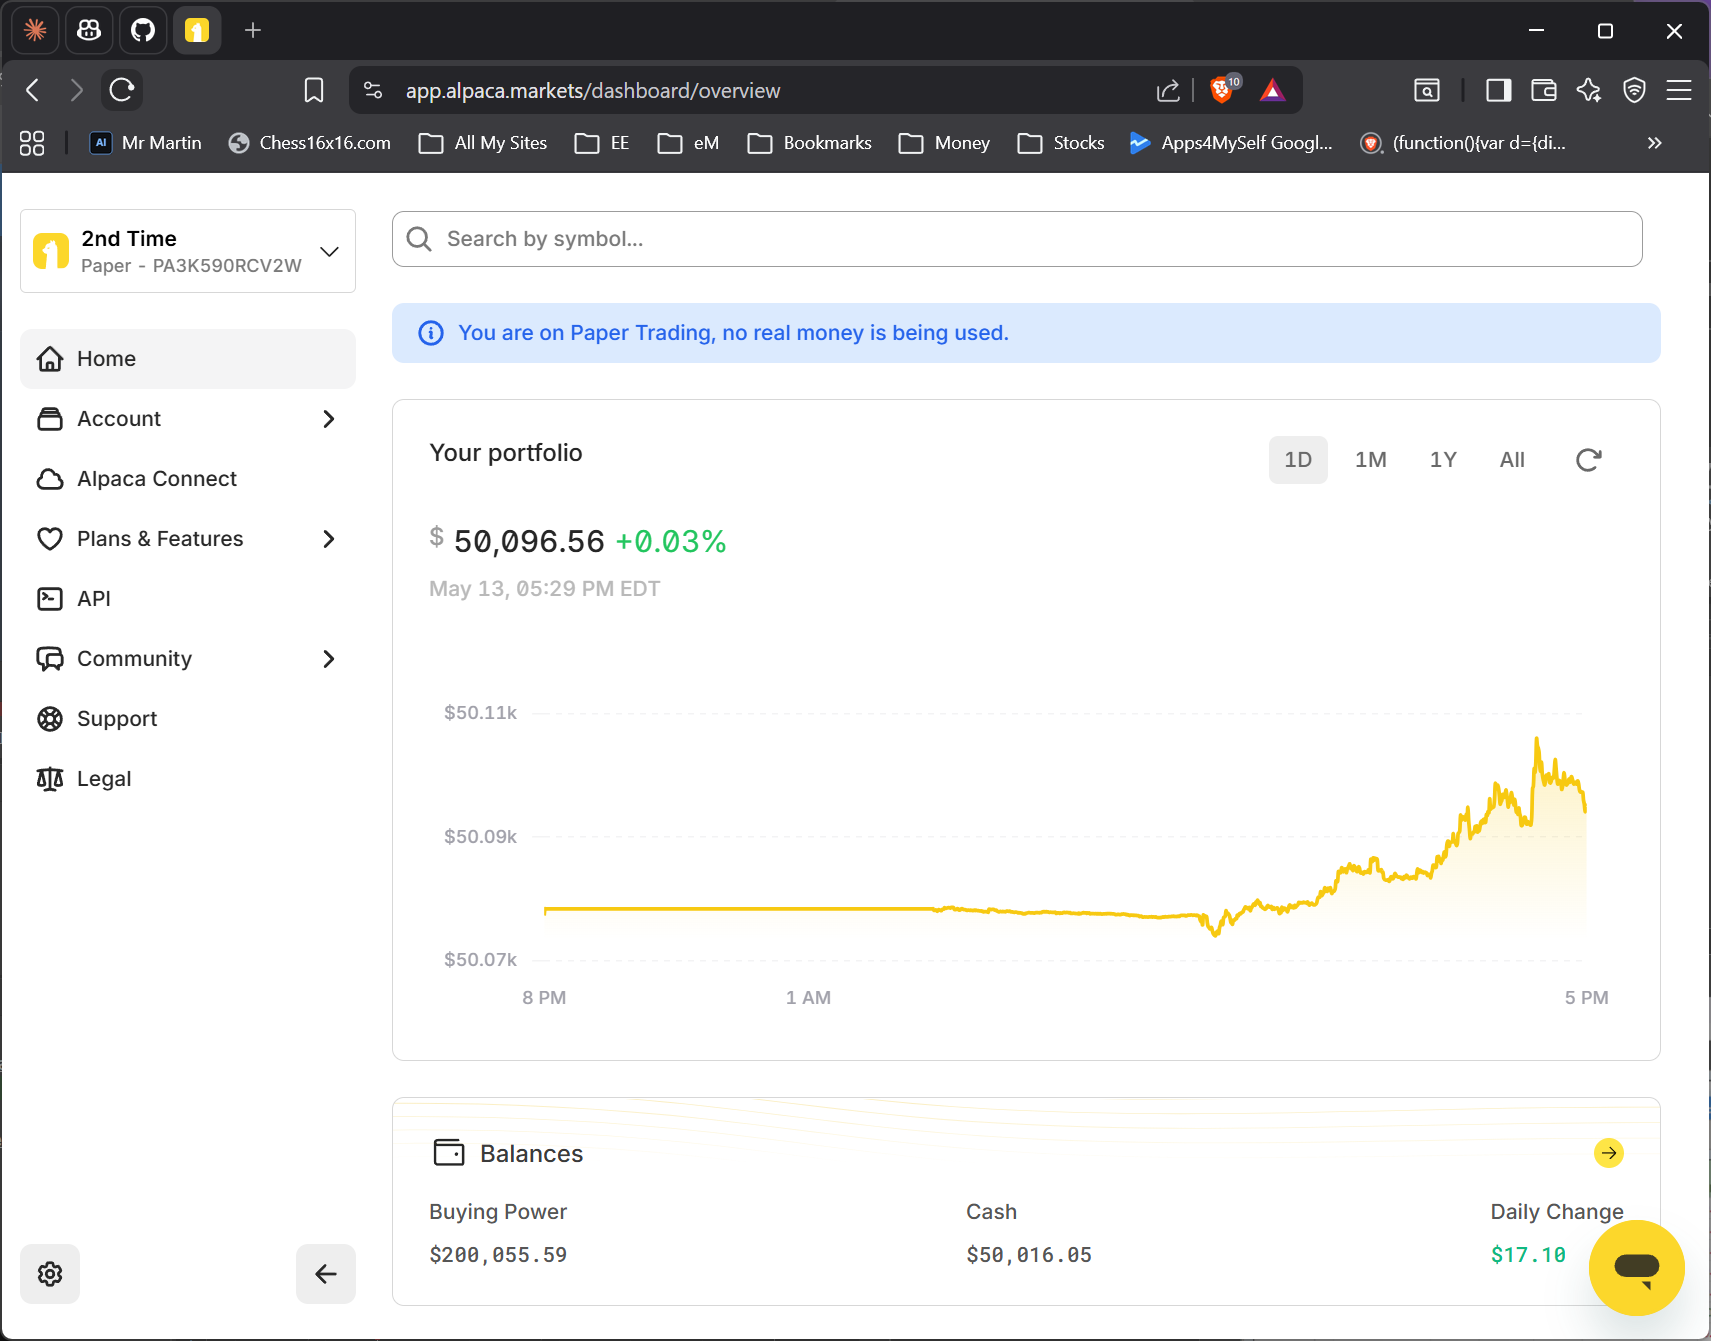Open the VPN shield icon
This screenshot has width=1711, height=1341.
pyautogui.click(x=1634, y=91)
